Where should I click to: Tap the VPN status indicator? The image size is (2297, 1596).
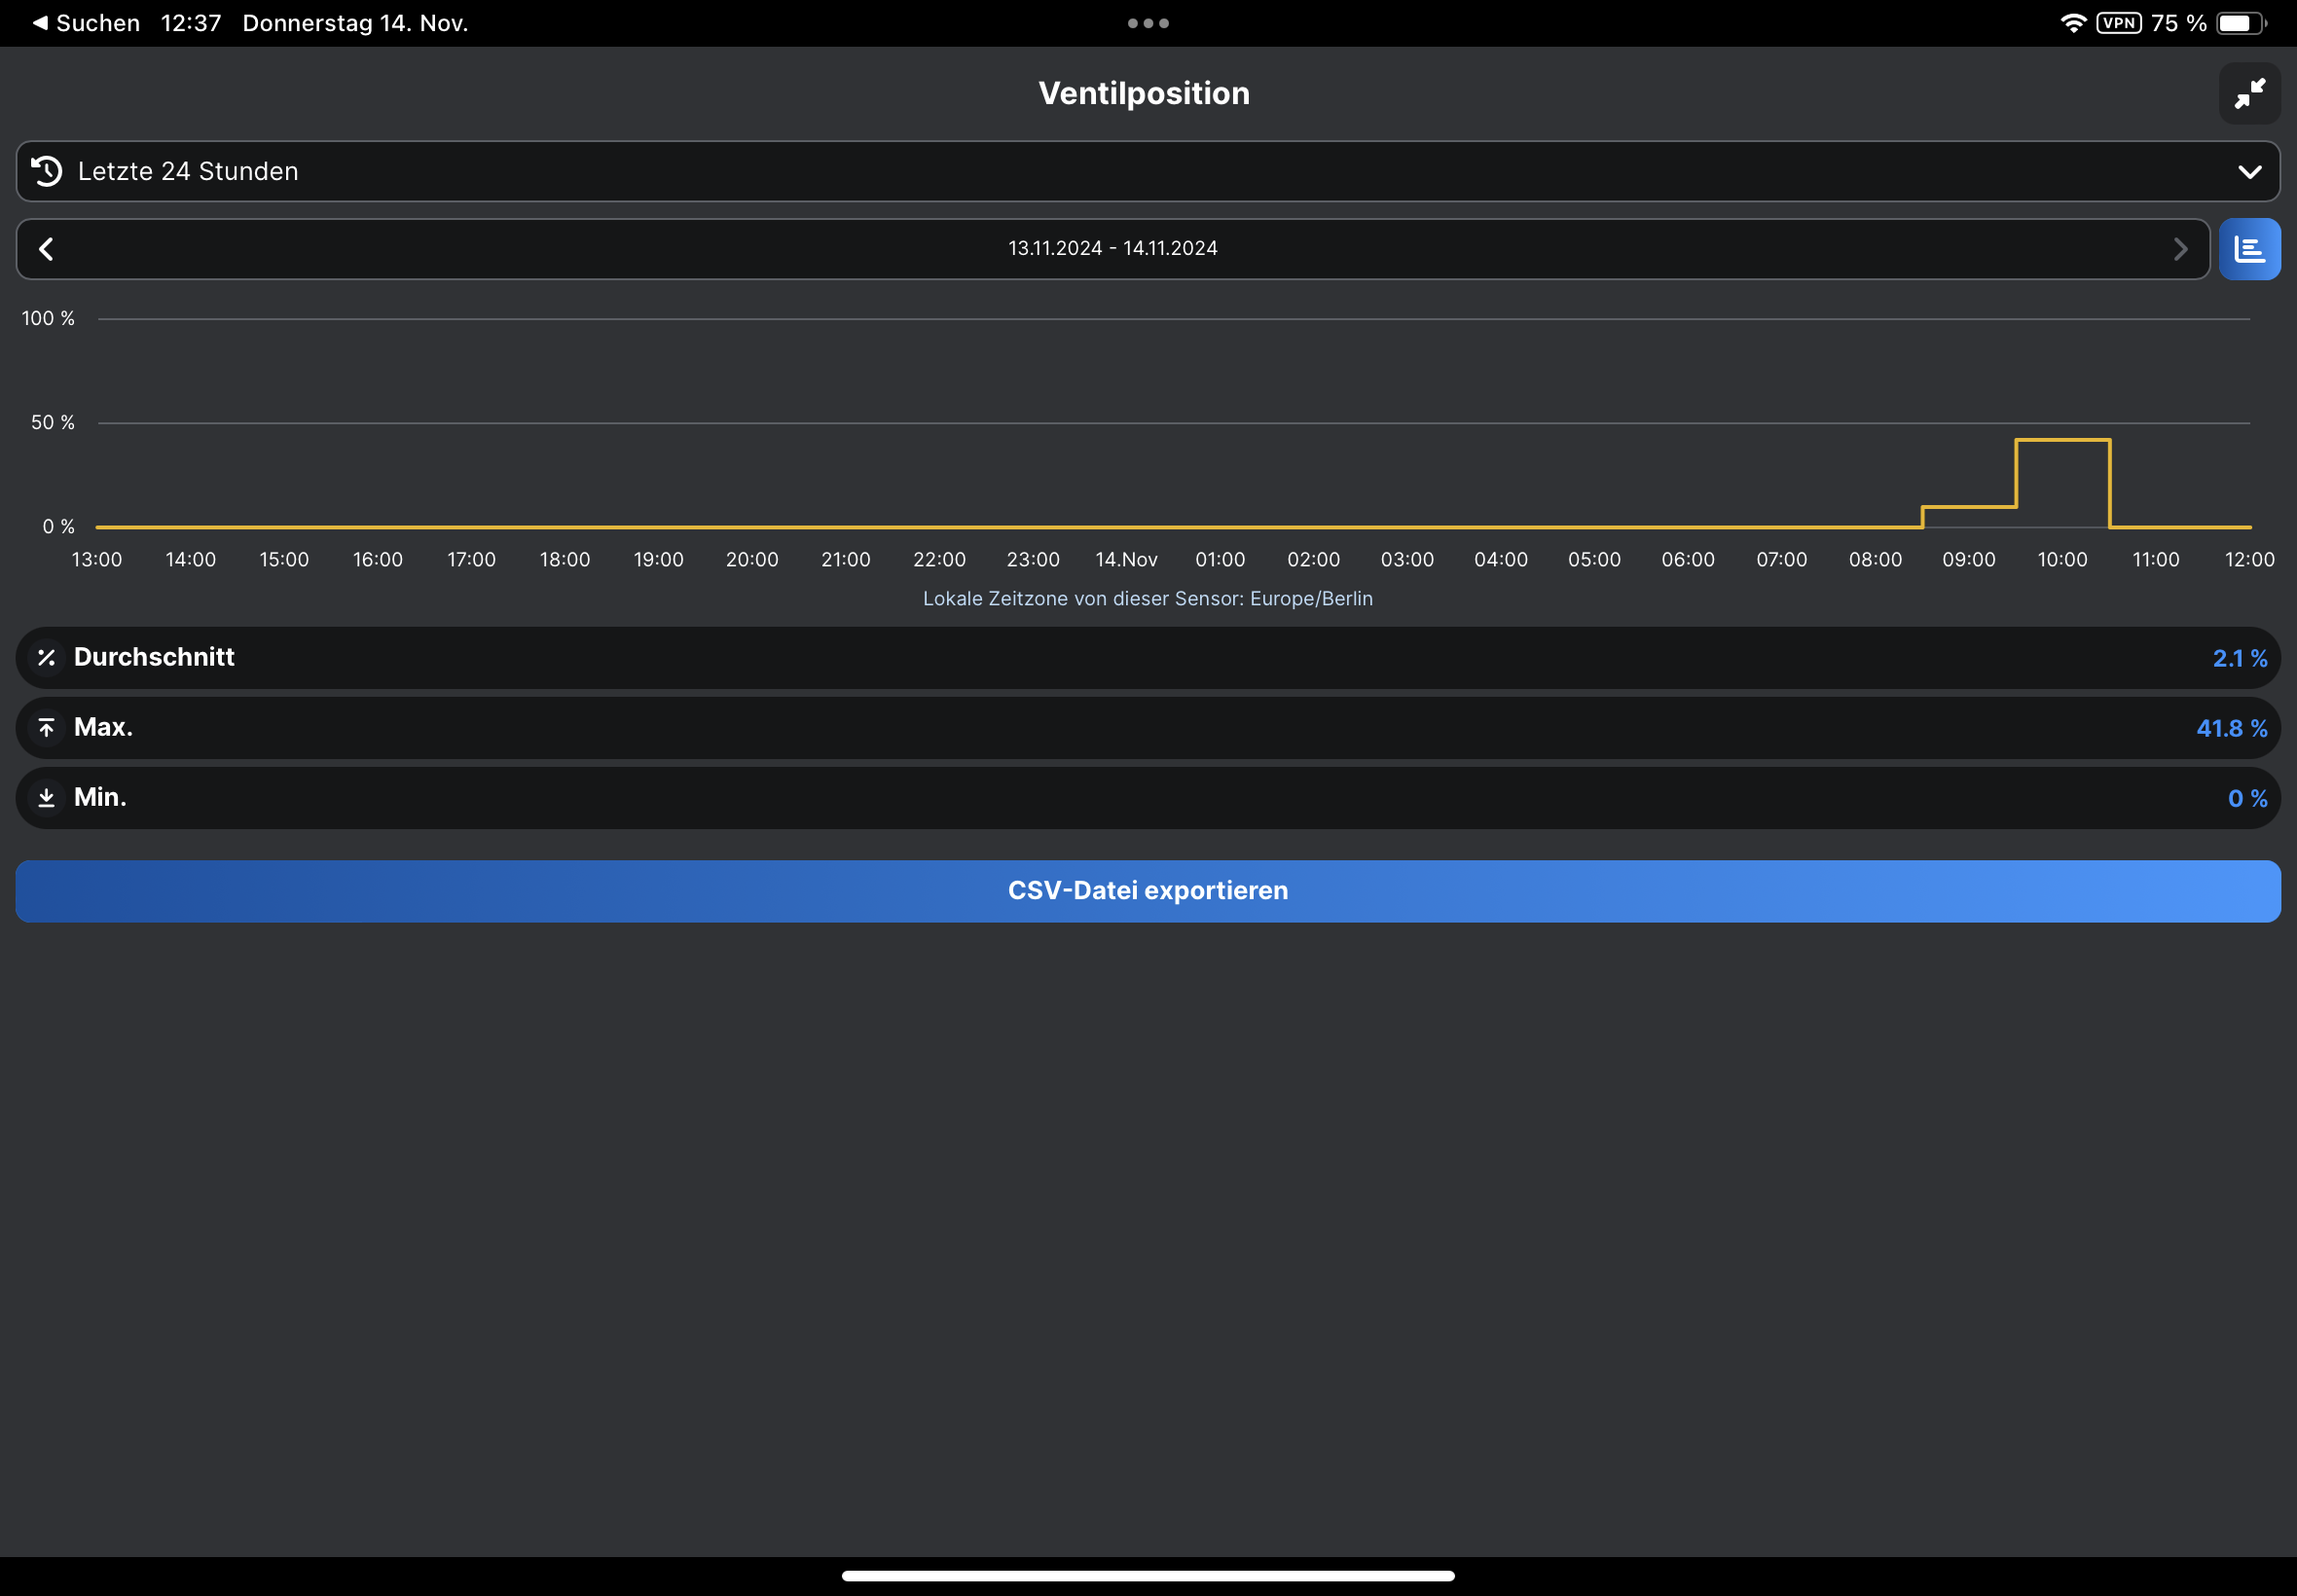2118,23
